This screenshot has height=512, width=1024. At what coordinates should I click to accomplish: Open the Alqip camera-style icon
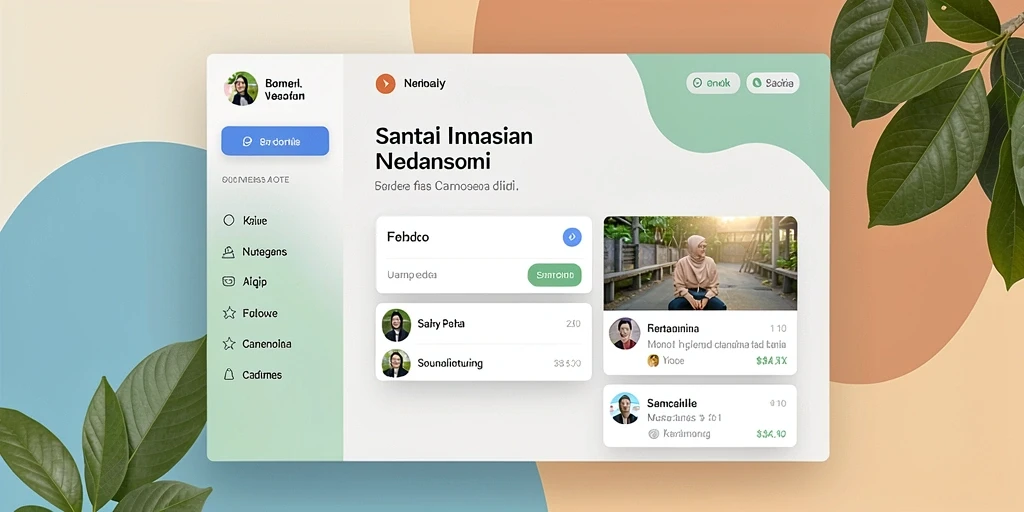(229, 281)
